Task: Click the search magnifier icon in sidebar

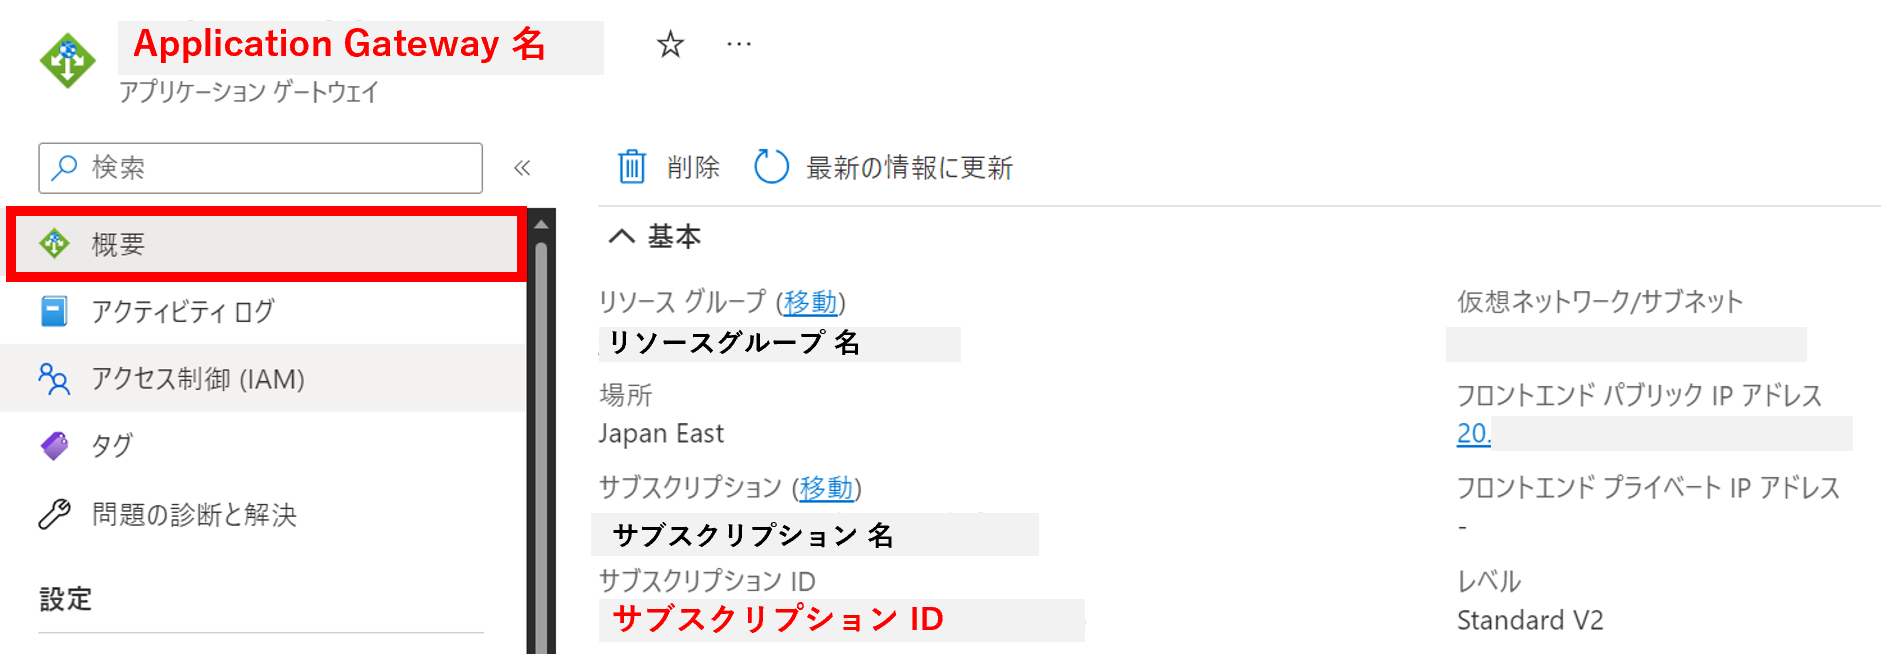Action: (x=65, y=167)
